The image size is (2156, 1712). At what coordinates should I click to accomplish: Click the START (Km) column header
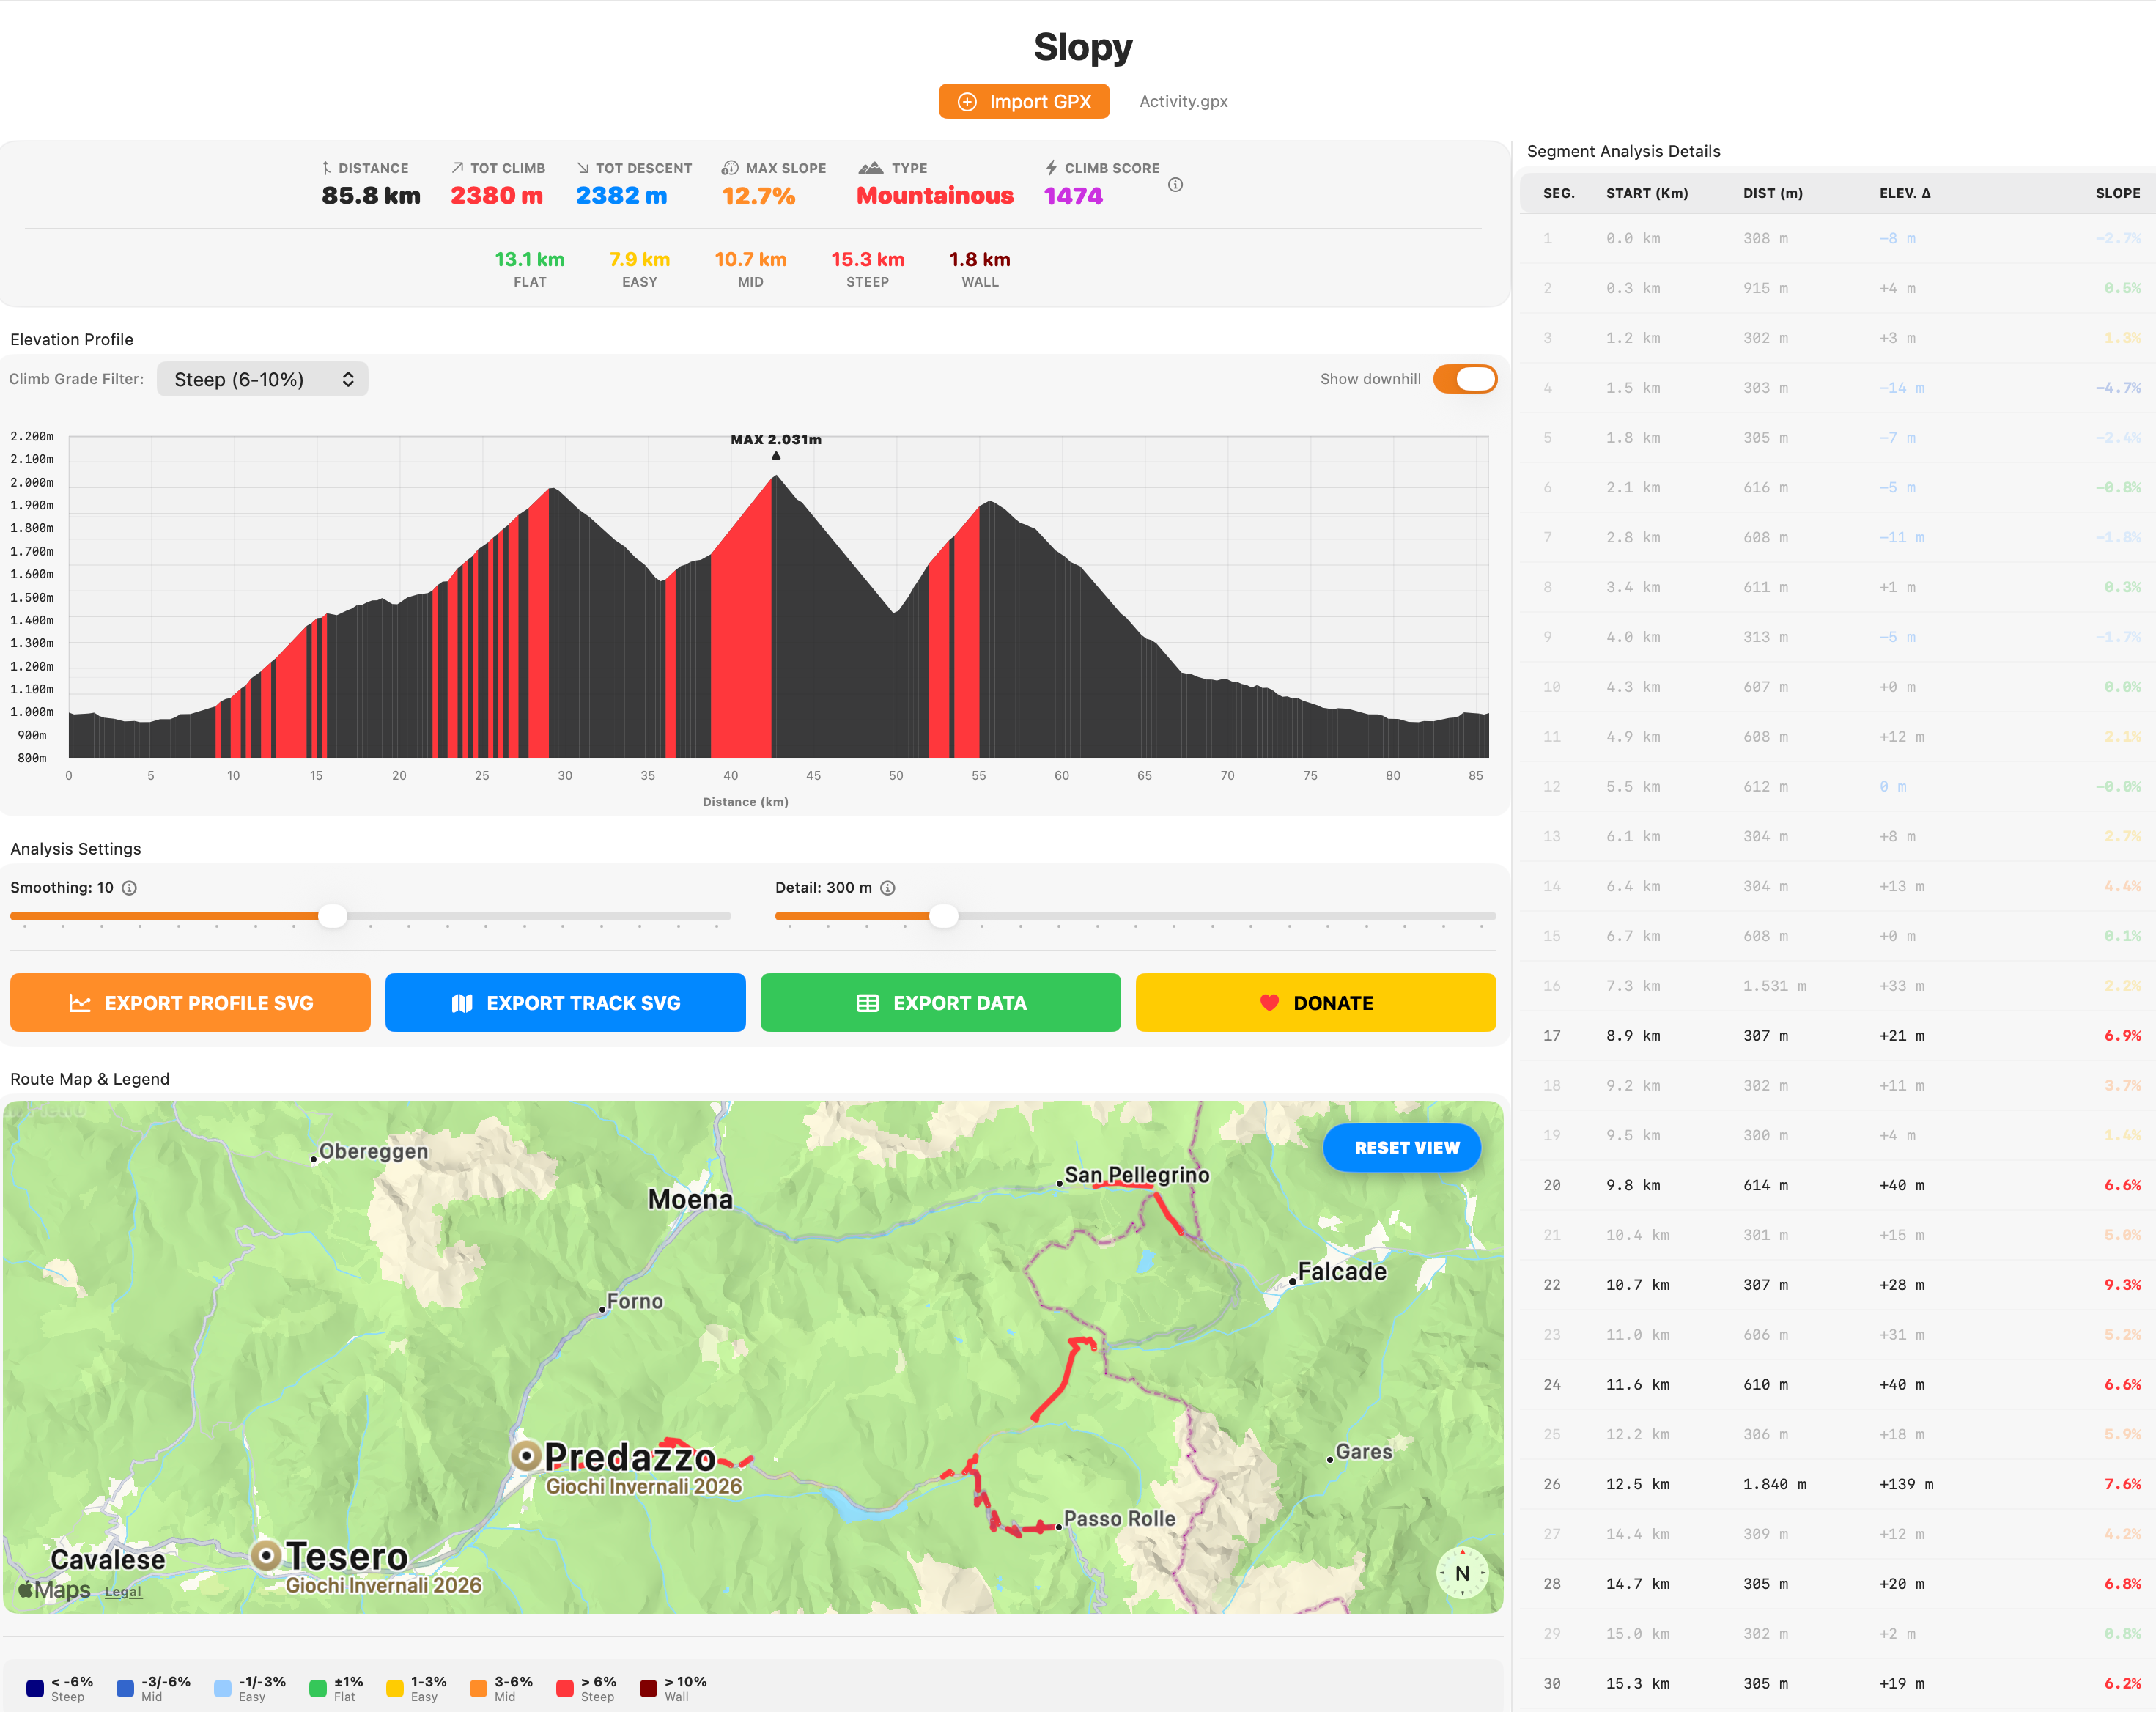pos(1646,193)
